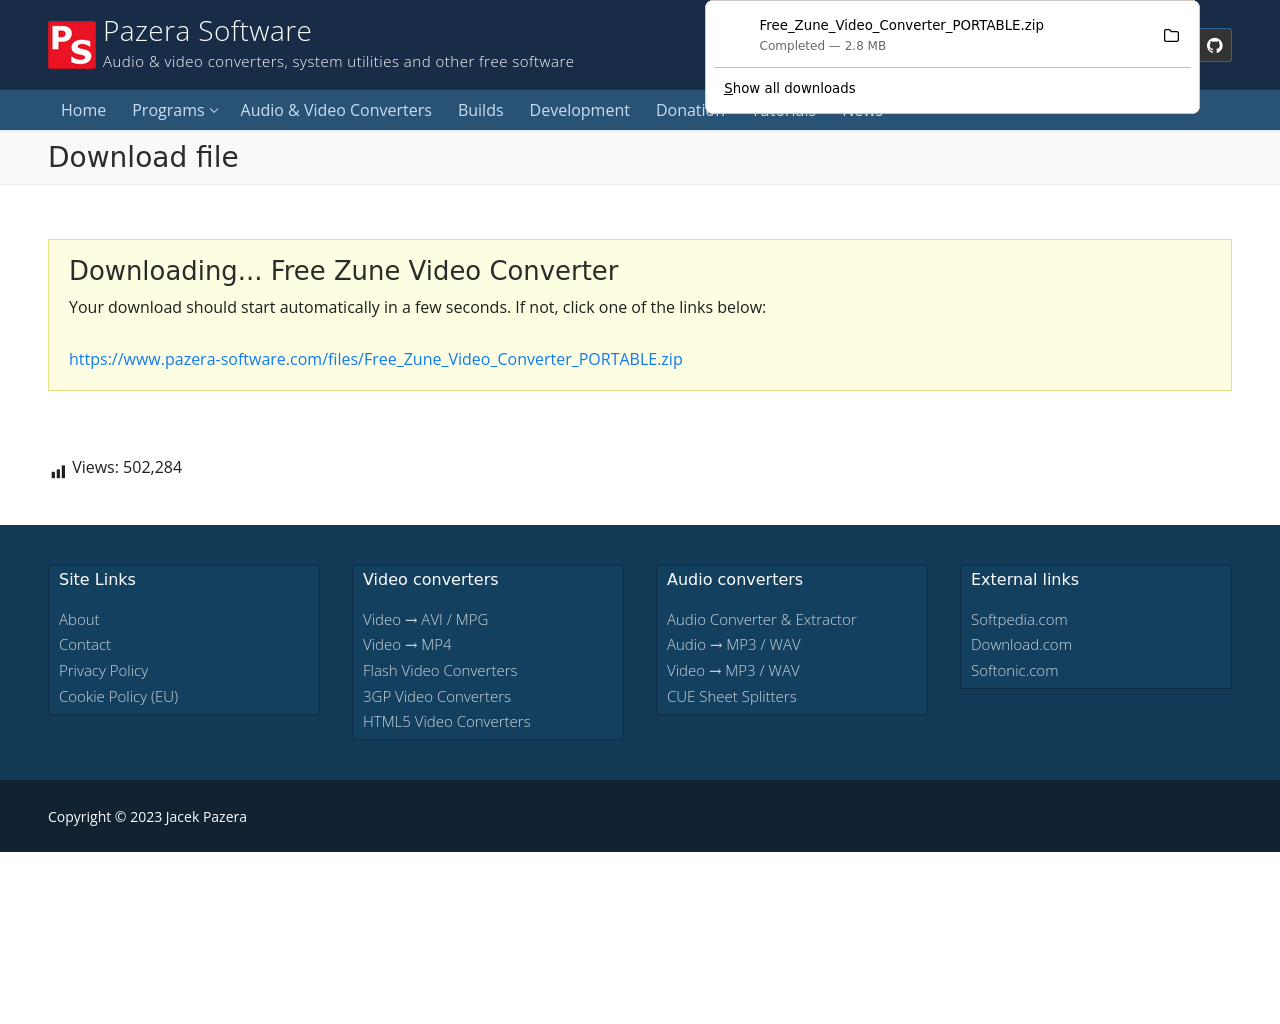Open the Development menu item
The height and width of the screenshot is (1024, 1280).
point(579,110)
